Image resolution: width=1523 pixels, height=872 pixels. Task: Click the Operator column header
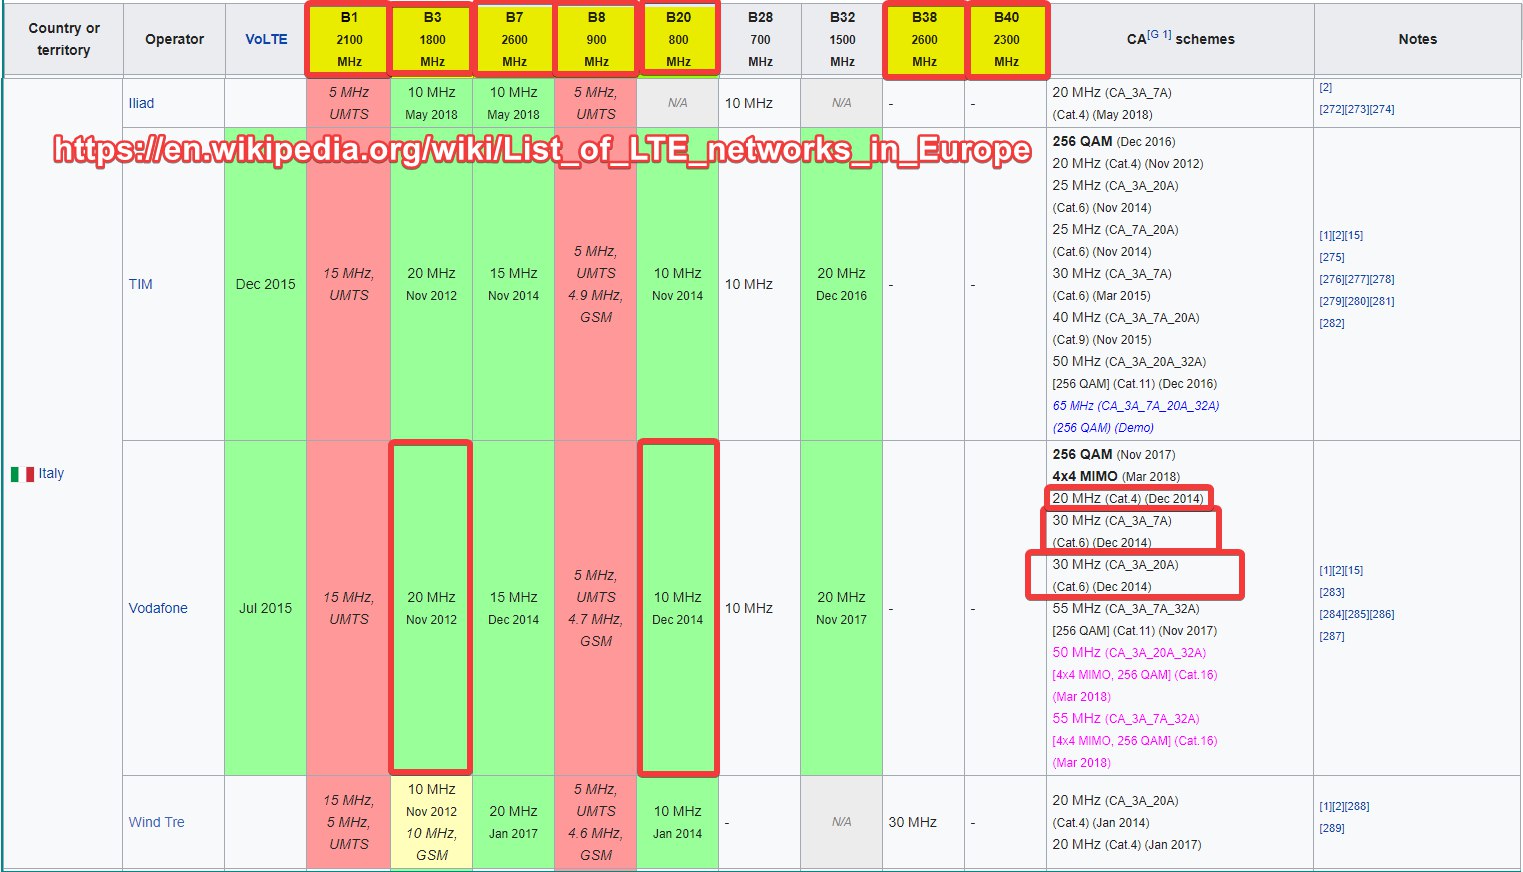tap(174, 39)
